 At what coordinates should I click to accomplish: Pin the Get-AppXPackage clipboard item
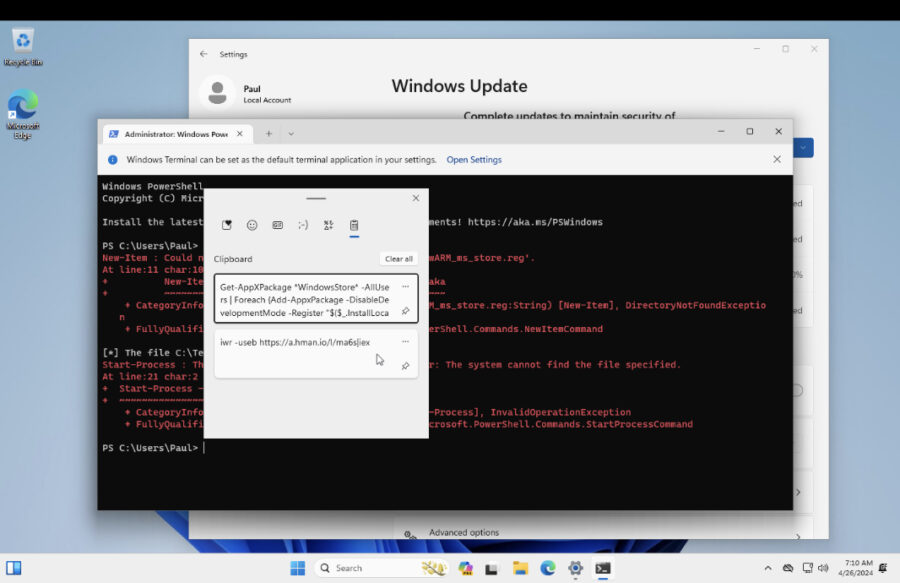click(405, 311)
